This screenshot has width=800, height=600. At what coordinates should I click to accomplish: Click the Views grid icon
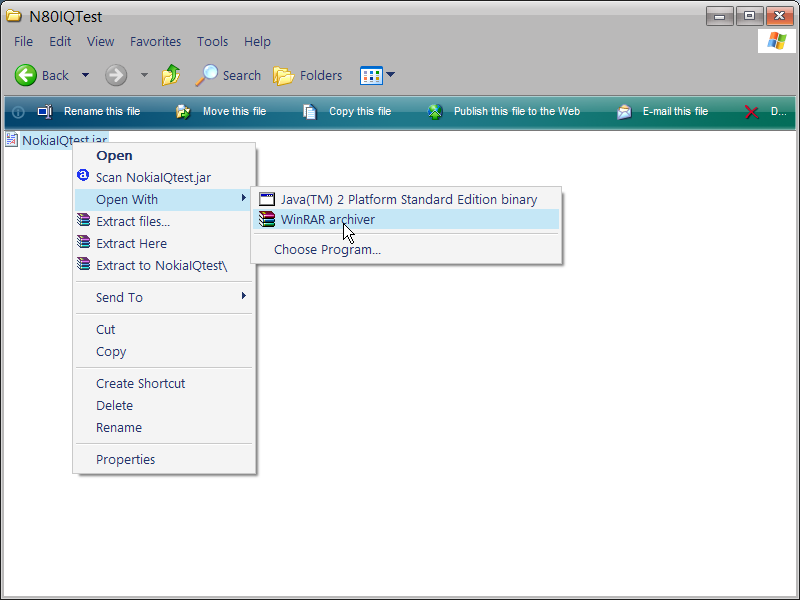click(x=371, y=76)
